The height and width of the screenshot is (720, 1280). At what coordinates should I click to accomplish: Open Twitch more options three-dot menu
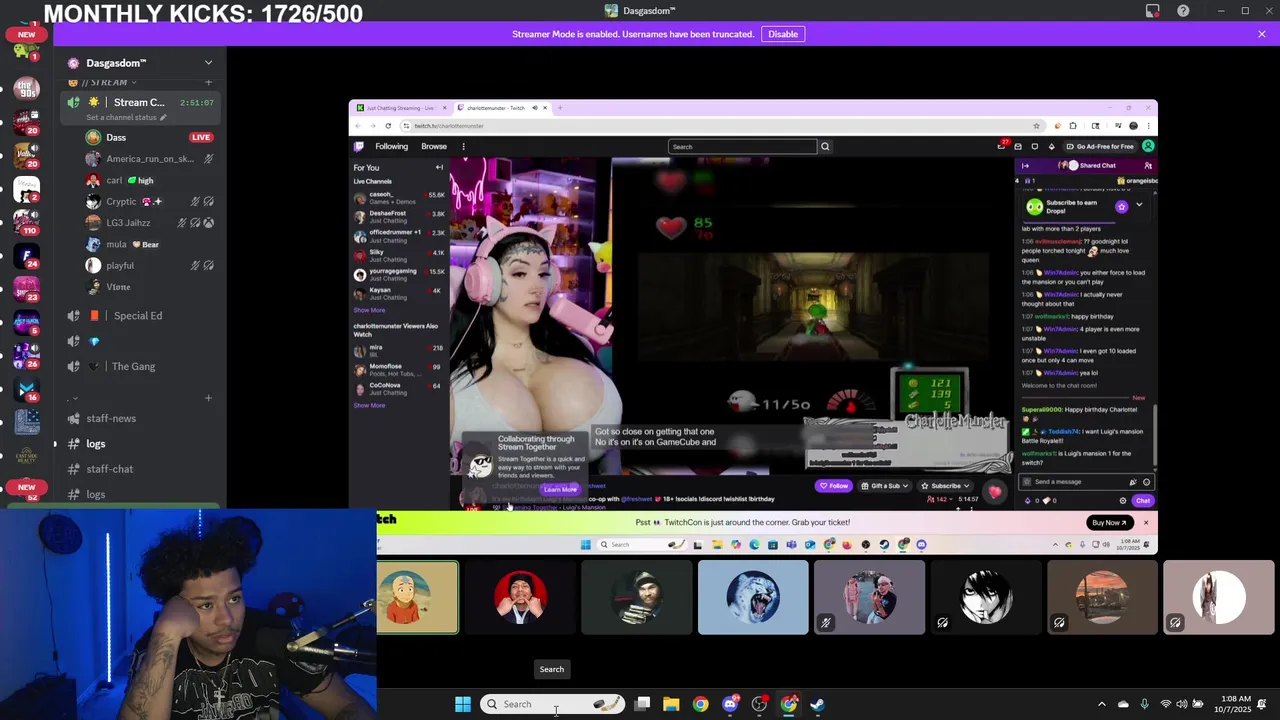click(463, 147)
